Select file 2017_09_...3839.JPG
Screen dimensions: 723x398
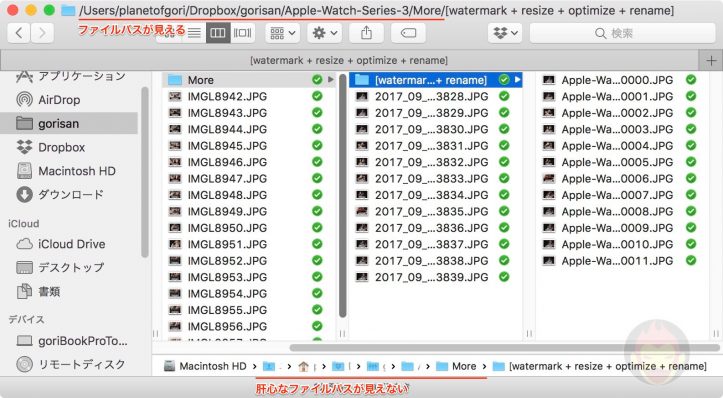(x=435, y=277)
